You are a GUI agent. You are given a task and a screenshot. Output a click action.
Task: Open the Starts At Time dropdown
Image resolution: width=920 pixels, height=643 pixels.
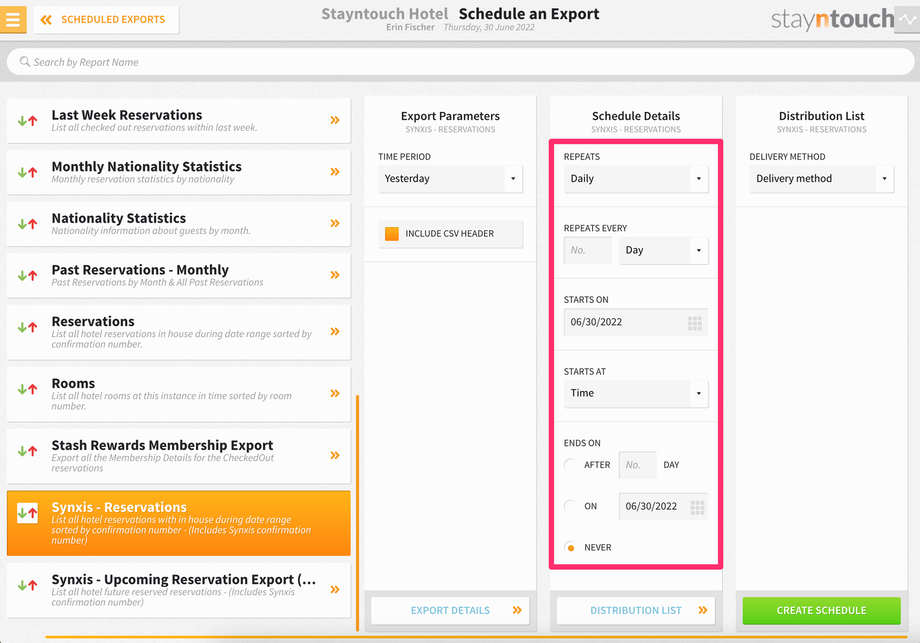pyautogui.click(x=636, y=393)
